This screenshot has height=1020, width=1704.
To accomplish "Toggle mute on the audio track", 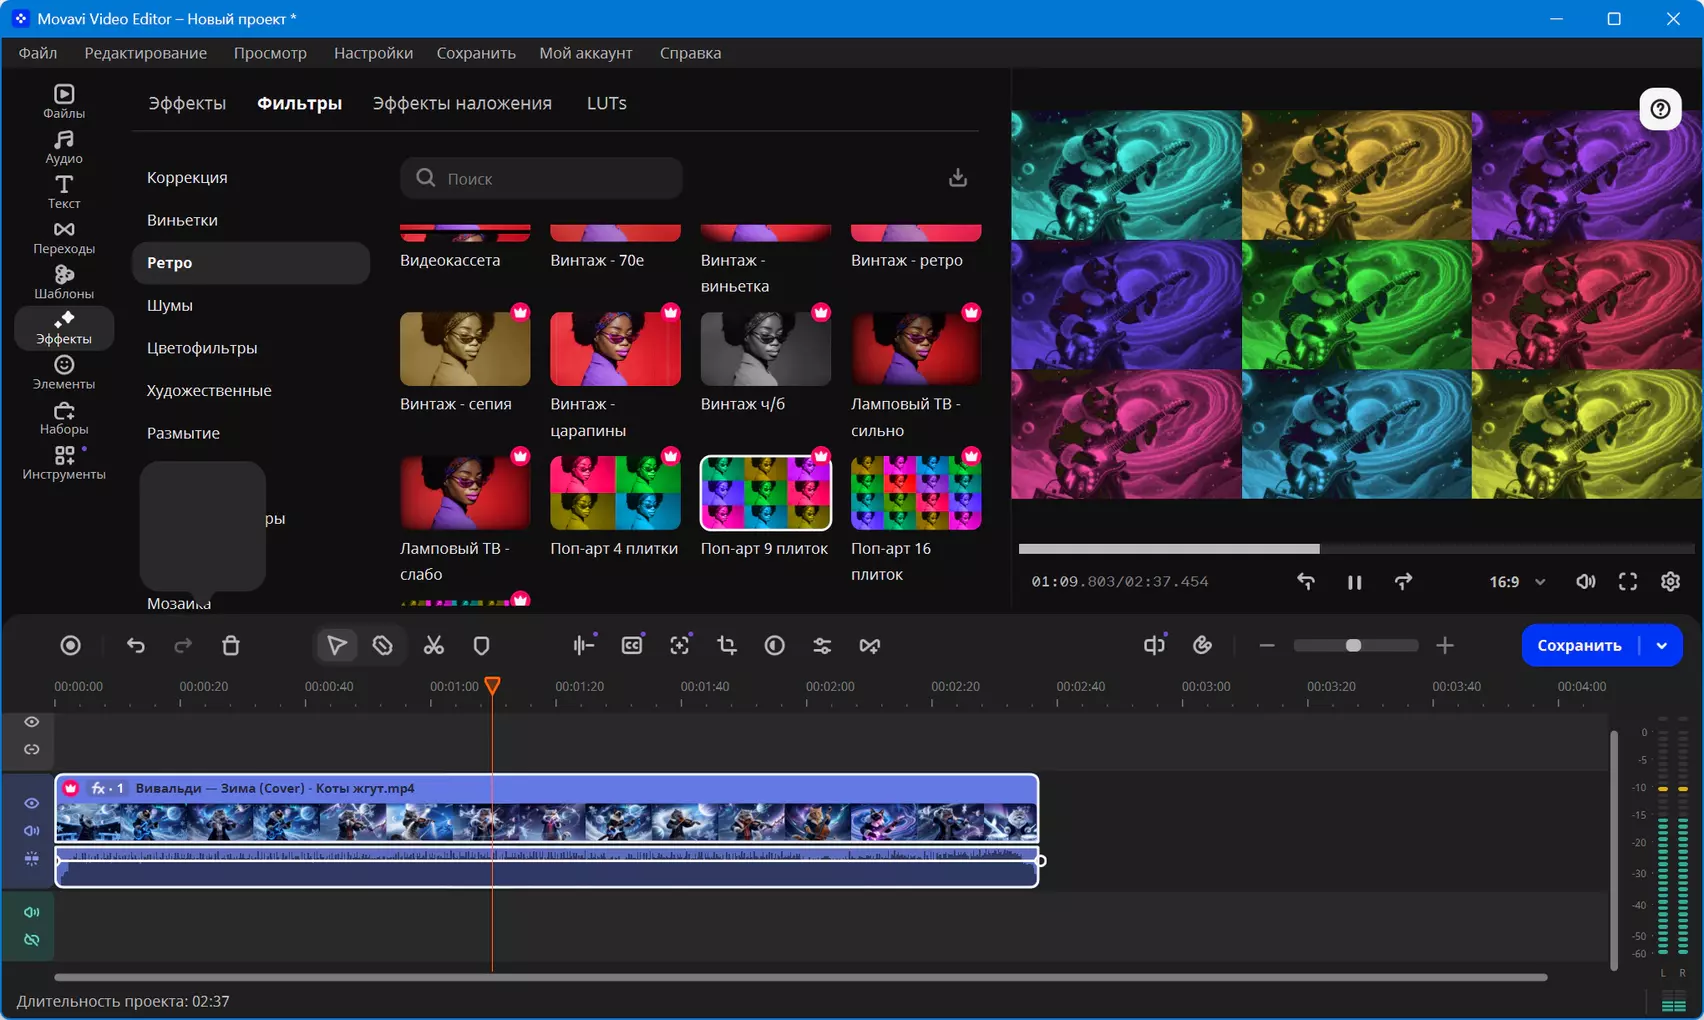I will [32, 912].
